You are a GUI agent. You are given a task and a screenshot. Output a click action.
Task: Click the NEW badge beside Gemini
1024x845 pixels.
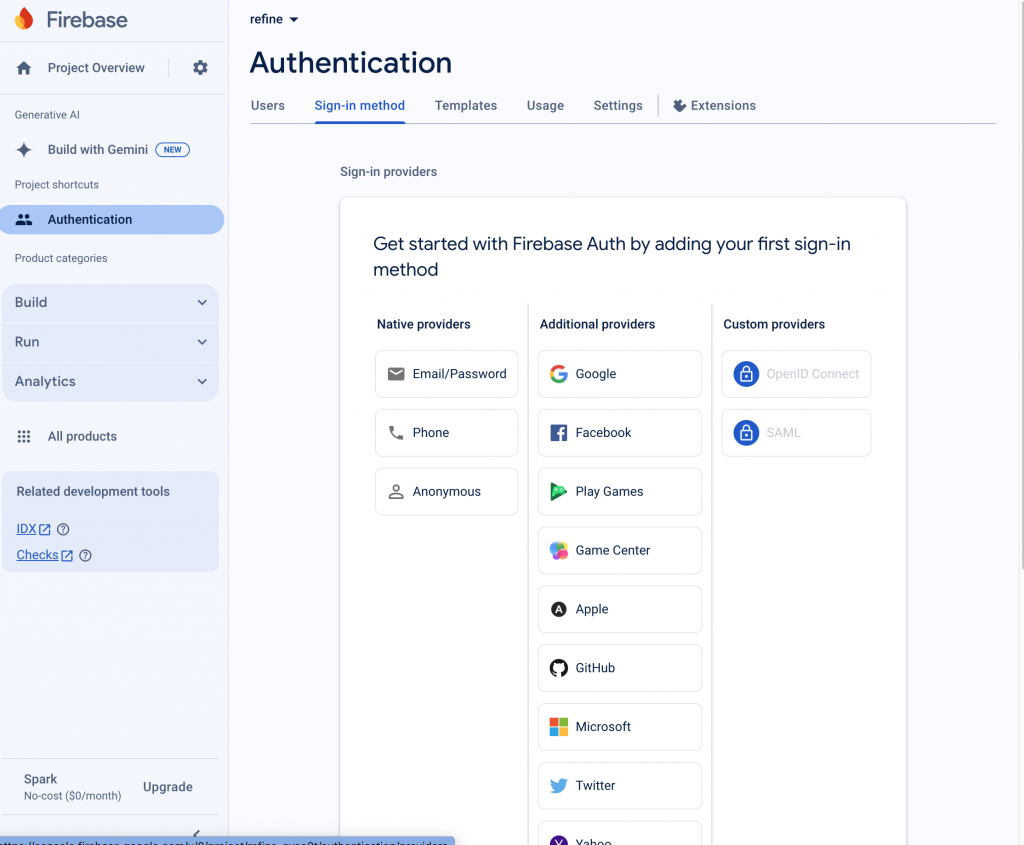[172, 150]
